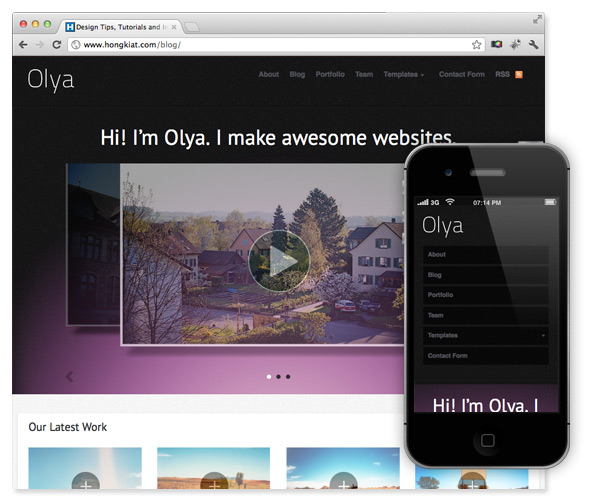
Task: Open the third Latest Work thumbnail
Action: point(343,468)
